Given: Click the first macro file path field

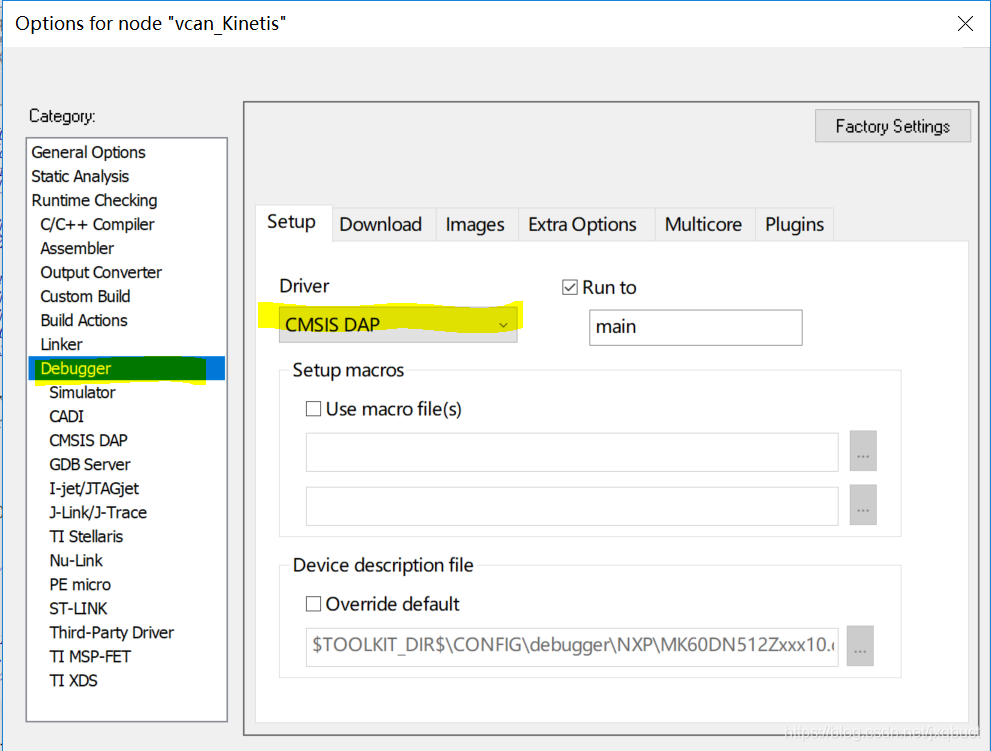Looking at the screenshot, I should [x=572, y=452].
